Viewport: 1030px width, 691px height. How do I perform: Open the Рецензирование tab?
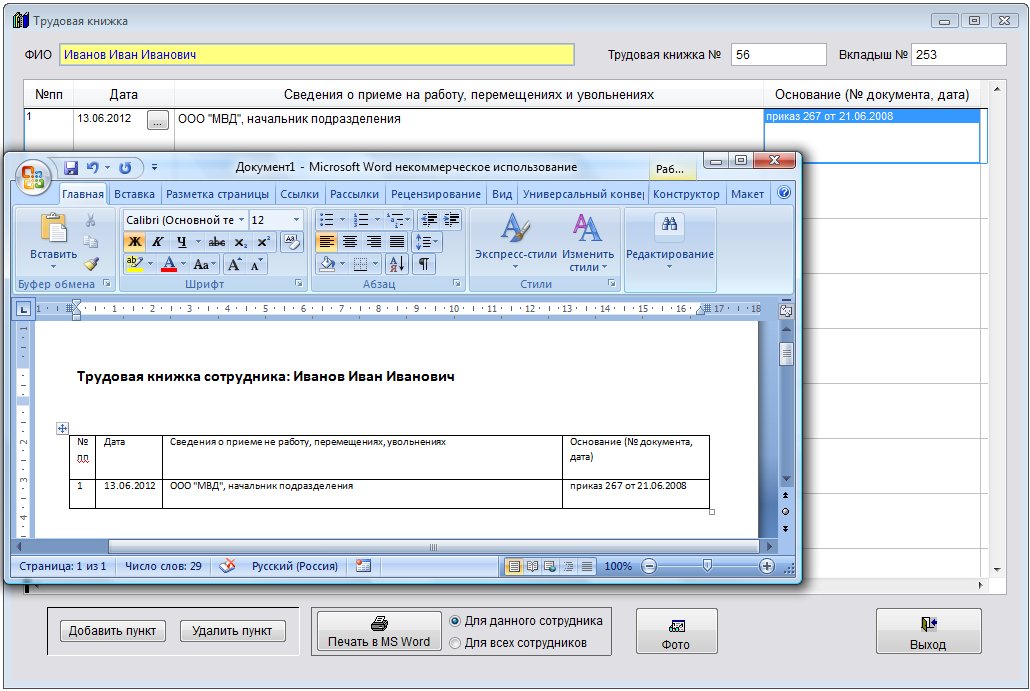(436, 194)
